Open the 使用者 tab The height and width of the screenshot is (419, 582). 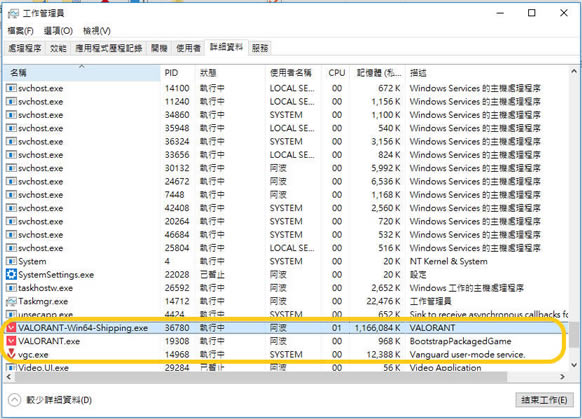(x=188, y=48)
